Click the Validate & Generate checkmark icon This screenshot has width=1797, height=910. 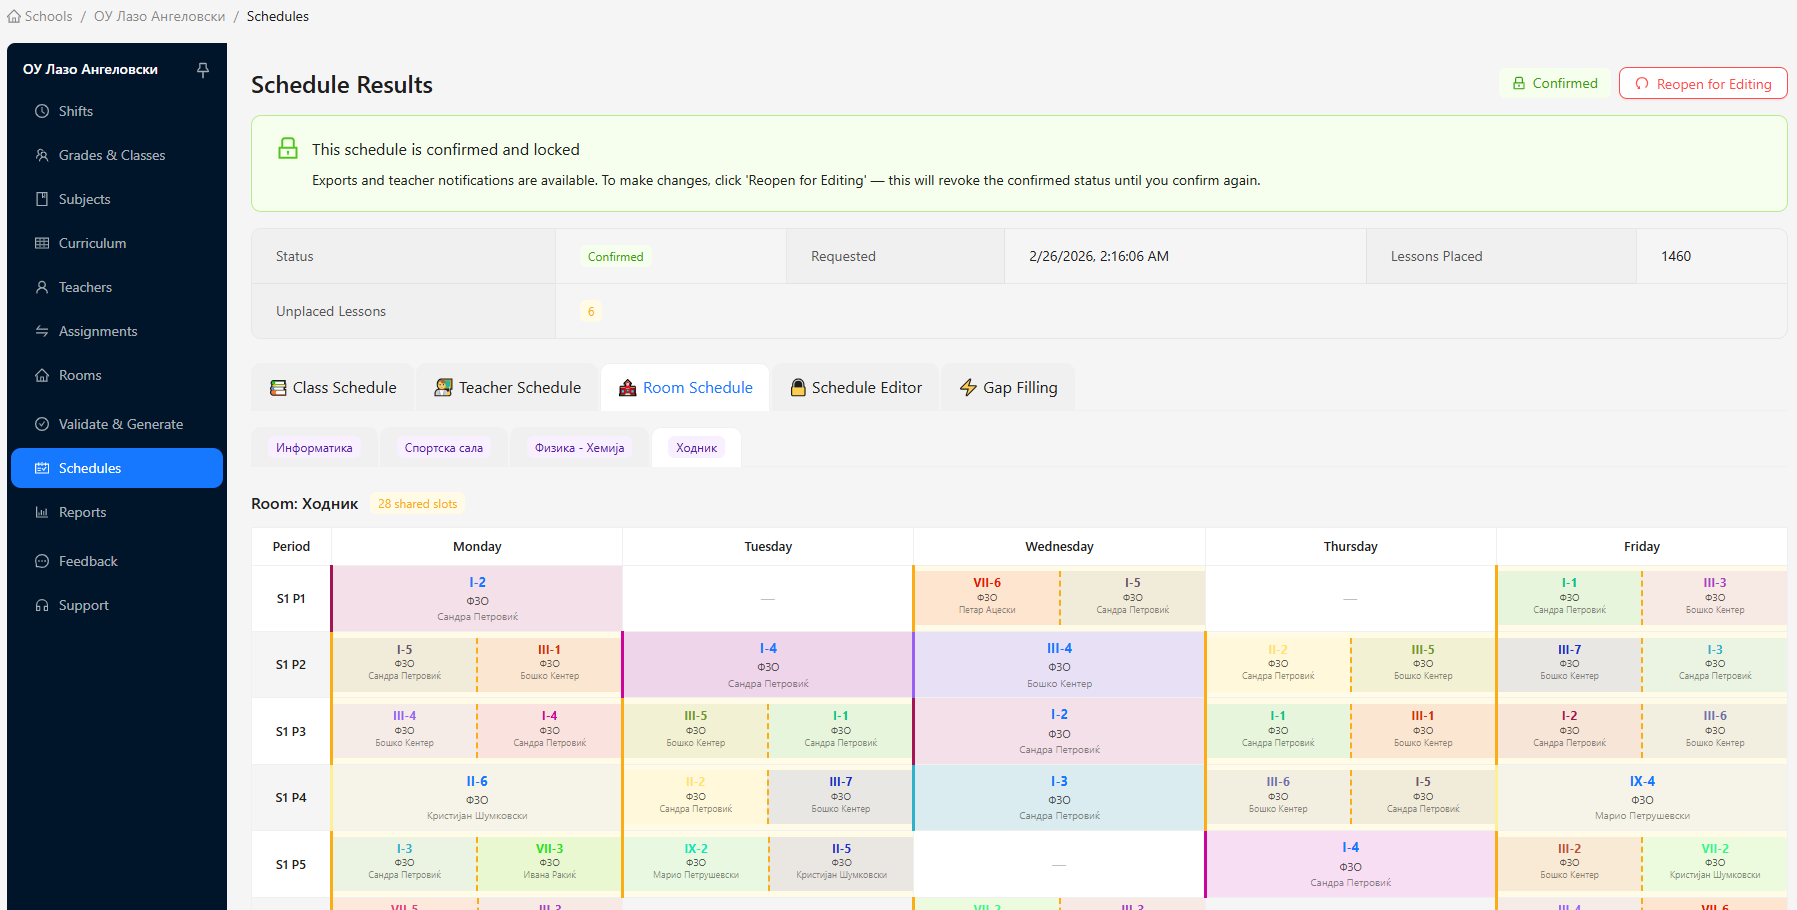pos(42,424)
